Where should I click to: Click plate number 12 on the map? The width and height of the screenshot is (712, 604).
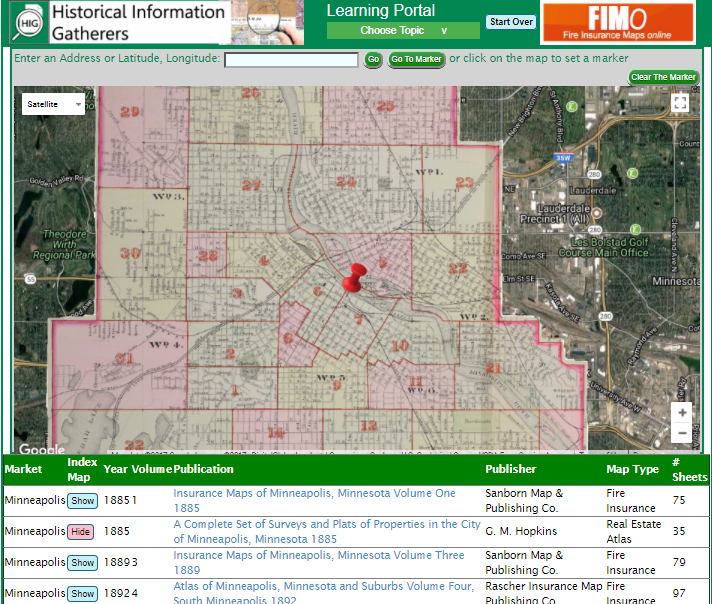coord(369,426)
